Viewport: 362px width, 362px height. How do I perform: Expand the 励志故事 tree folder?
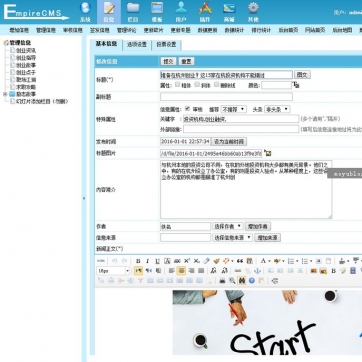point(5,94)
